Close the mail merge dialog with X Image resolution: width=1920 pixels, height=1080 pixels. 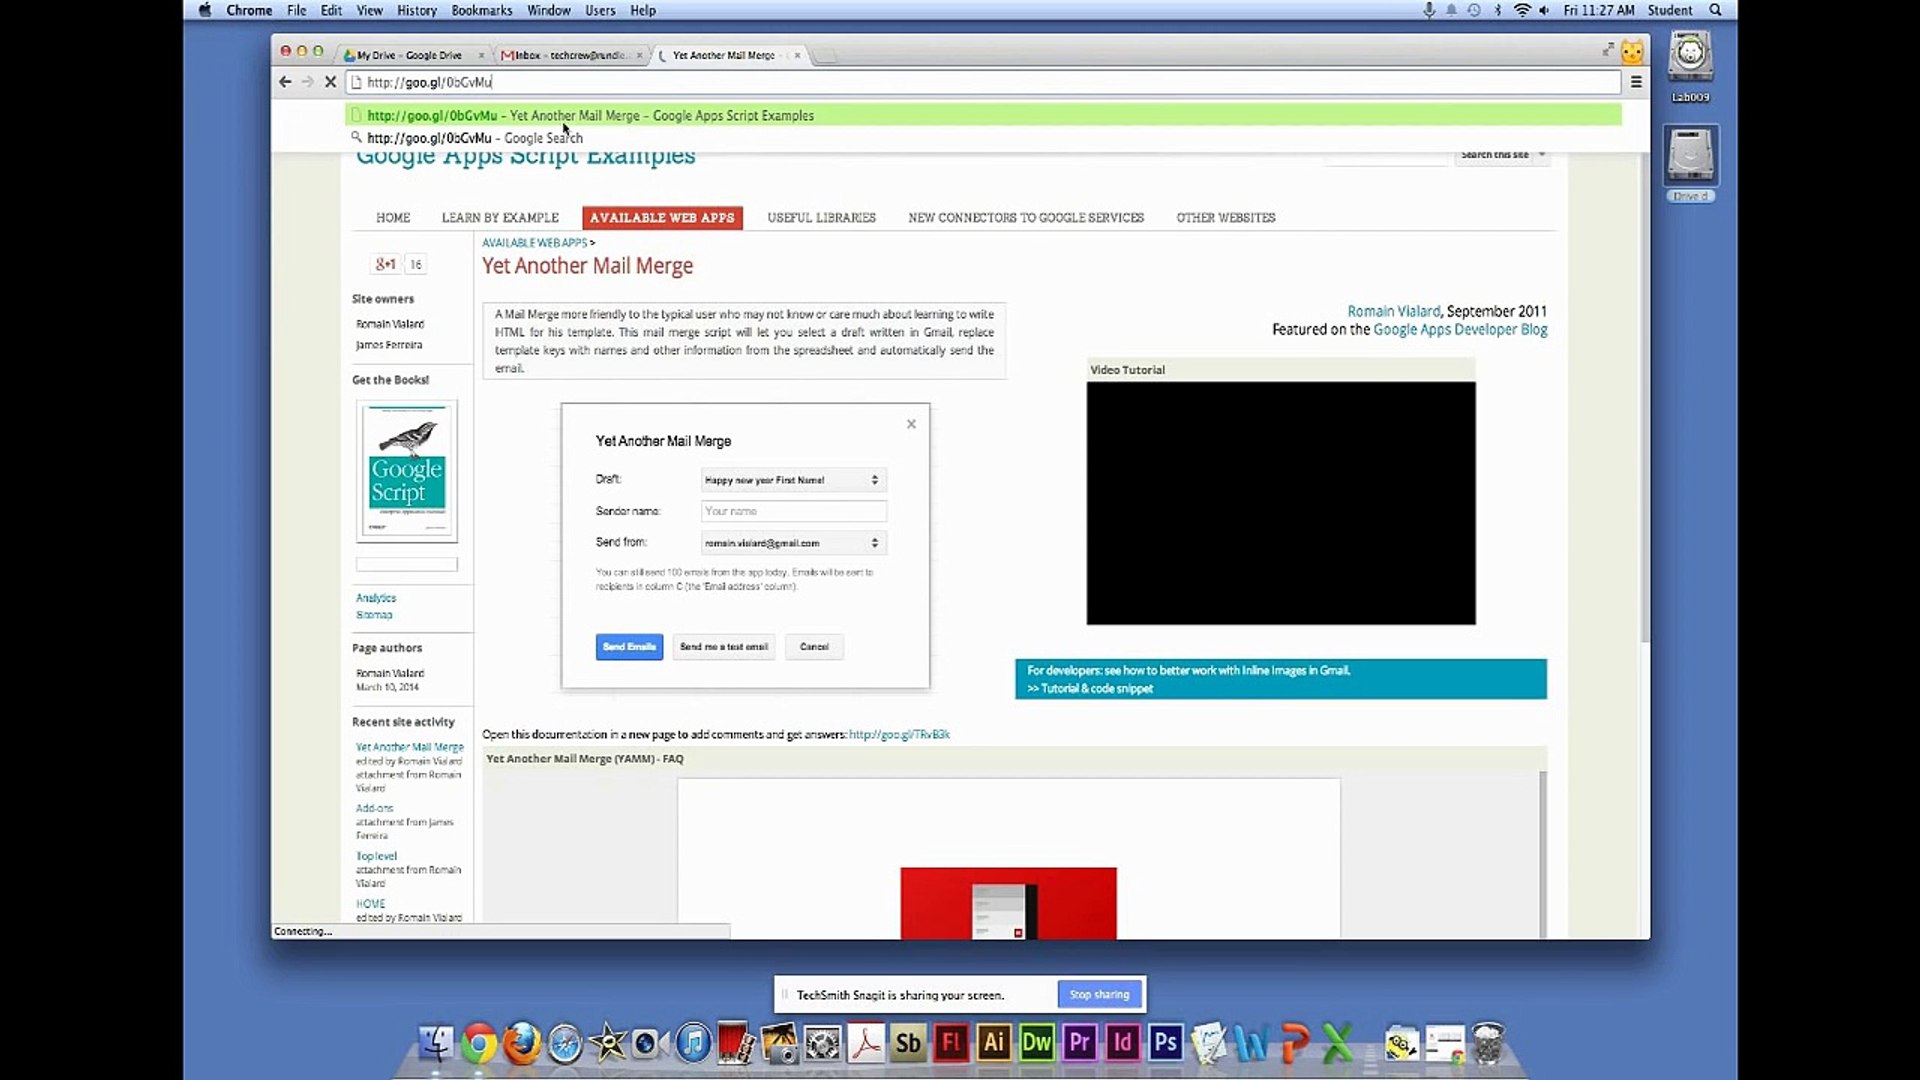[x=911, y=424]
